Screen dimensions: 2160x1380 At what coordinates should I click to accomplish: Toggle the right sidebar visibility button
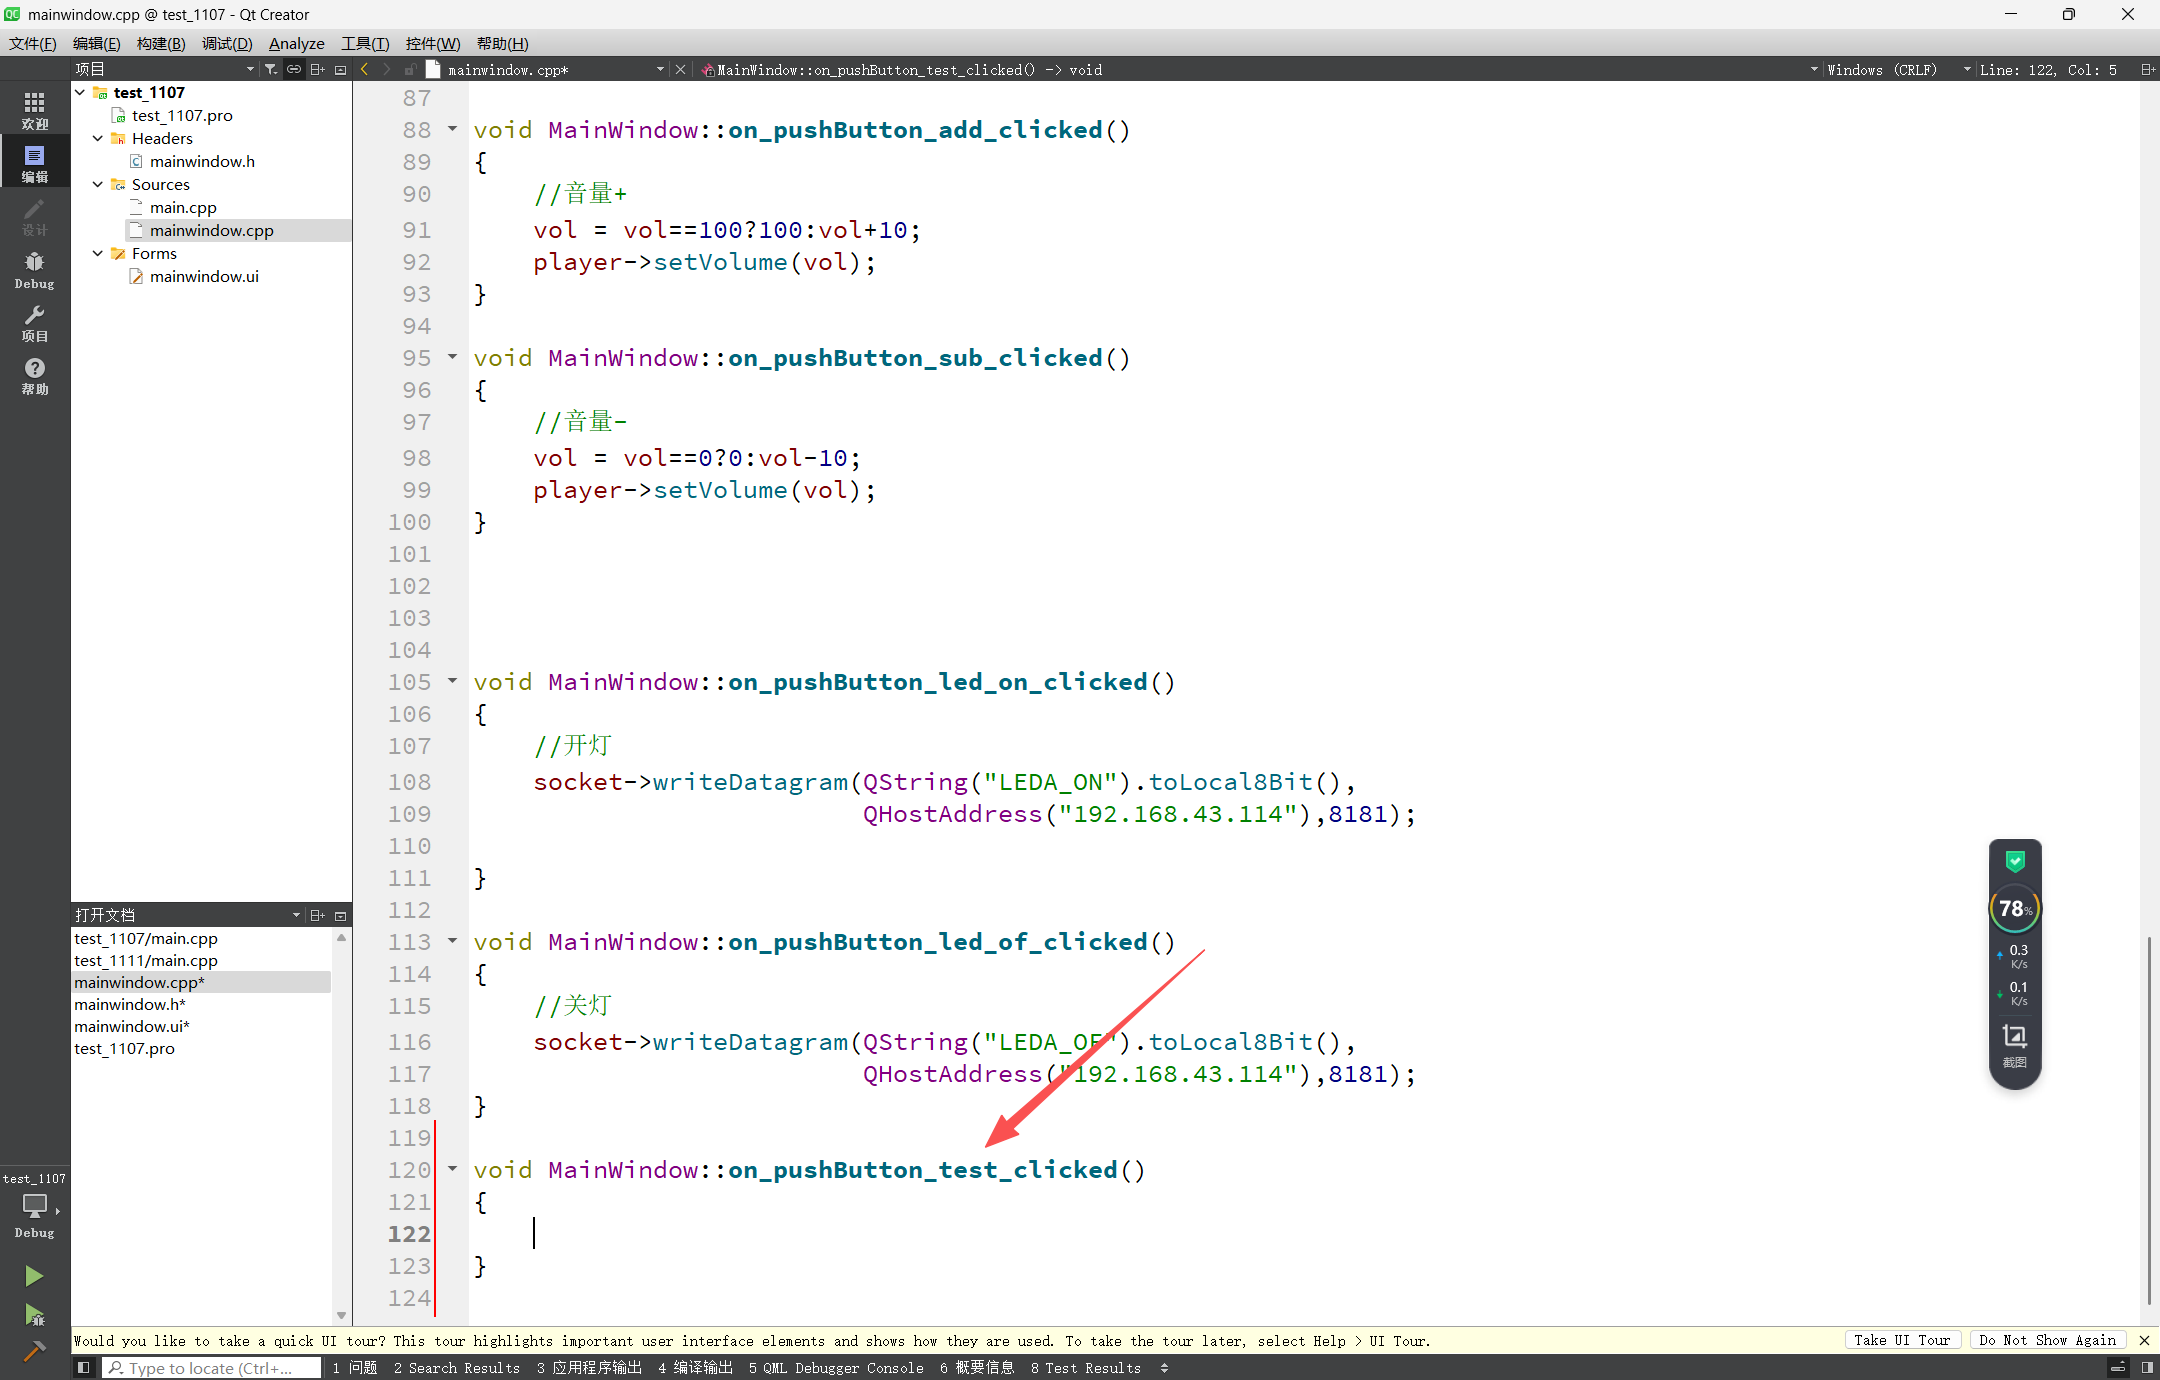2146,1367
